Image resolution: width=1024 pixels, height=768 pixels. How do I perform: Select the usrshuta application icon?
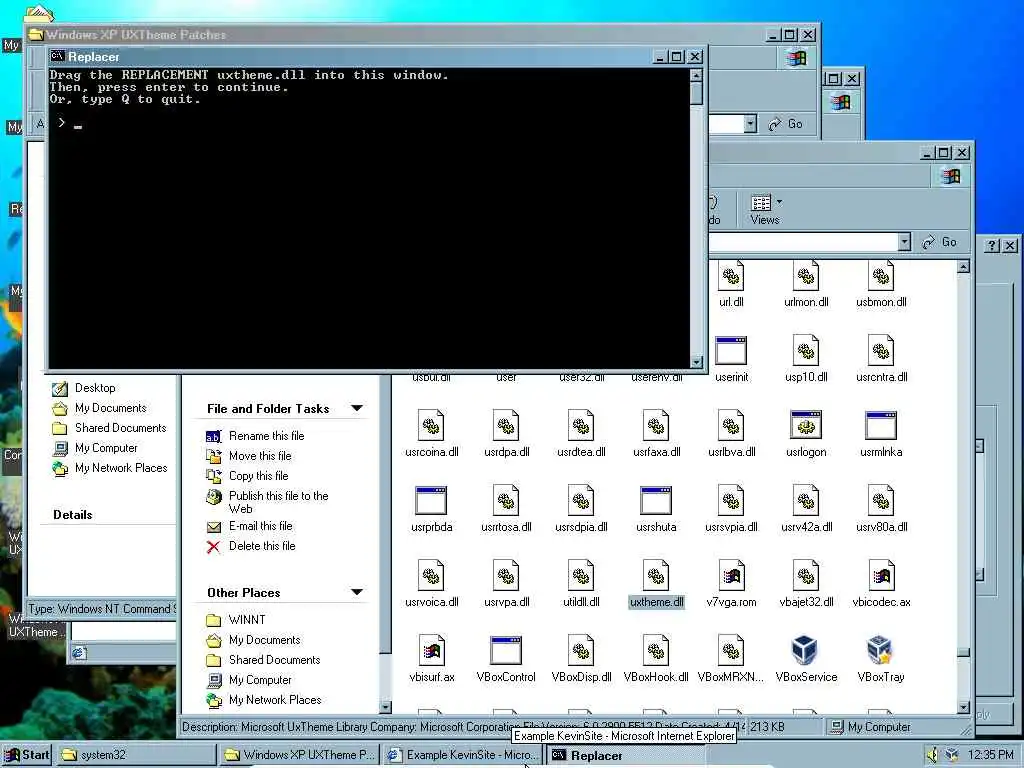pyautogui.click(x=656, y=501)
